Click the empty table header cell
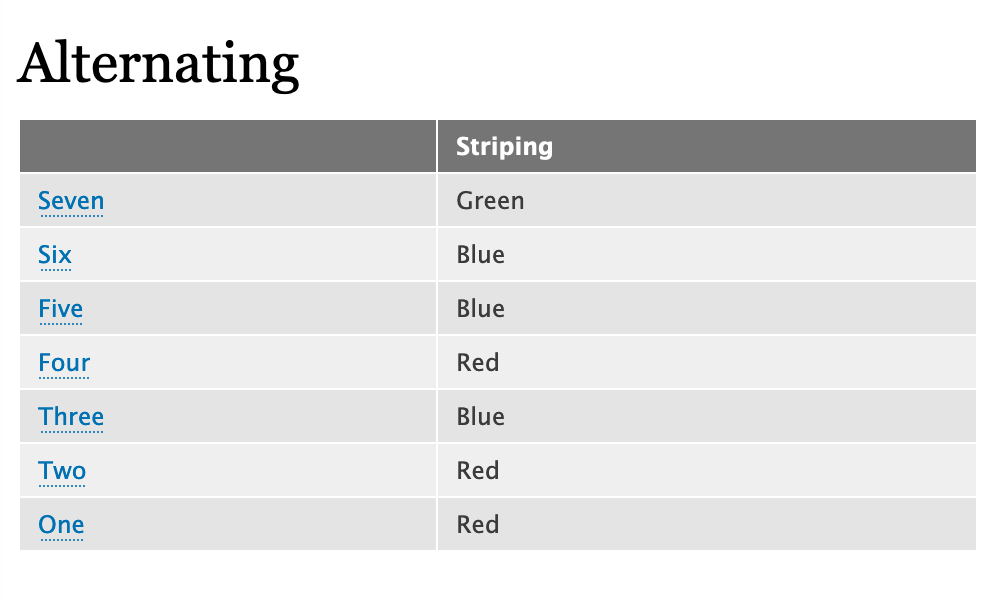Image resolution: width=996 pixels, height=602 pixels. 227,145
